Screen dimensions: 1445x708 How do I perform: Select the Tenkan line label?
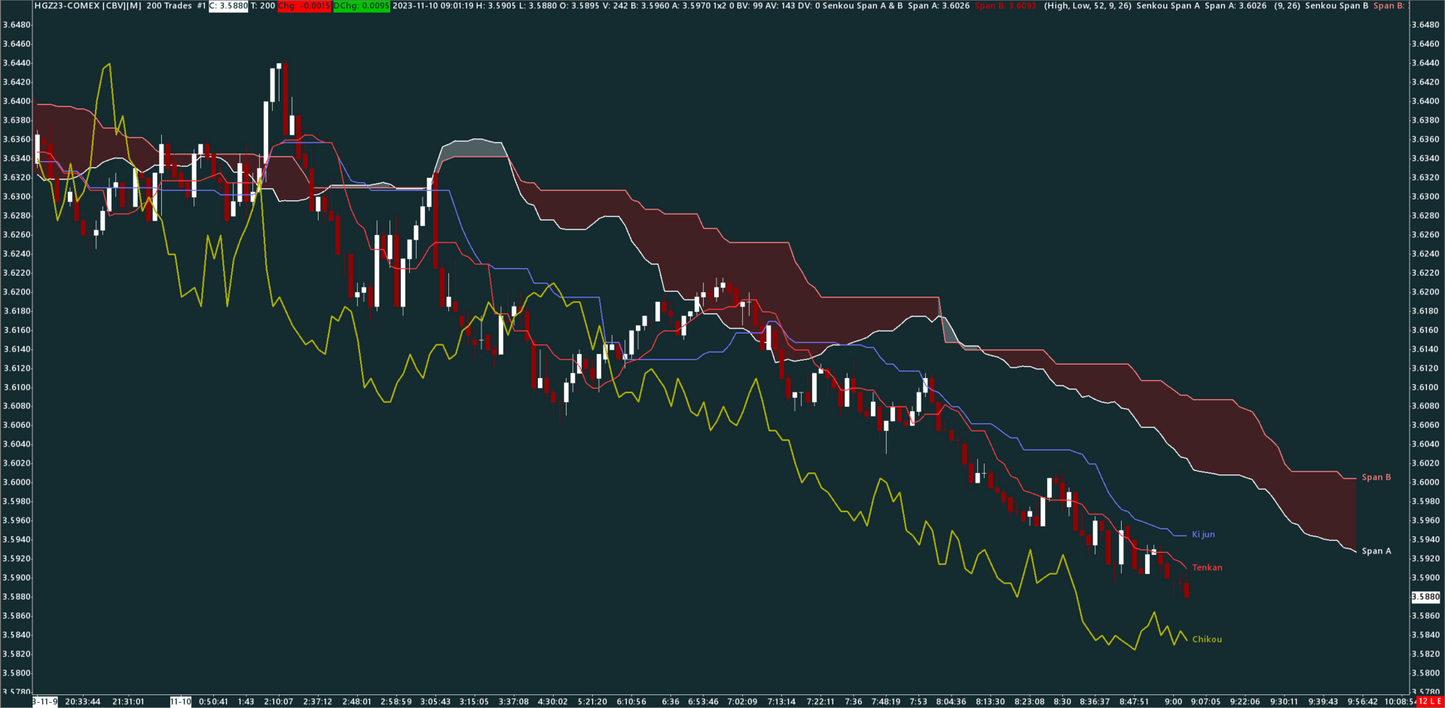pyautogui.click(x=1207, y=568)
